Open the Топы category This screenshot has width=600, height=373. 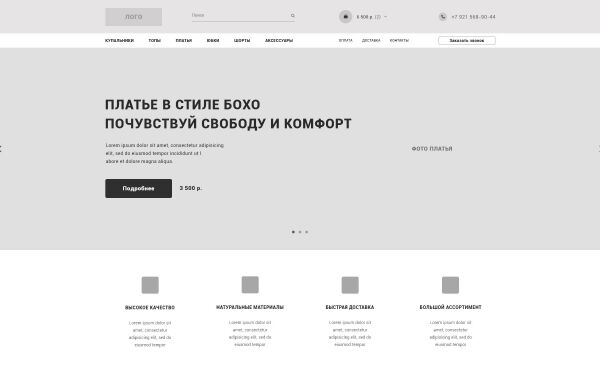(155, 41)
